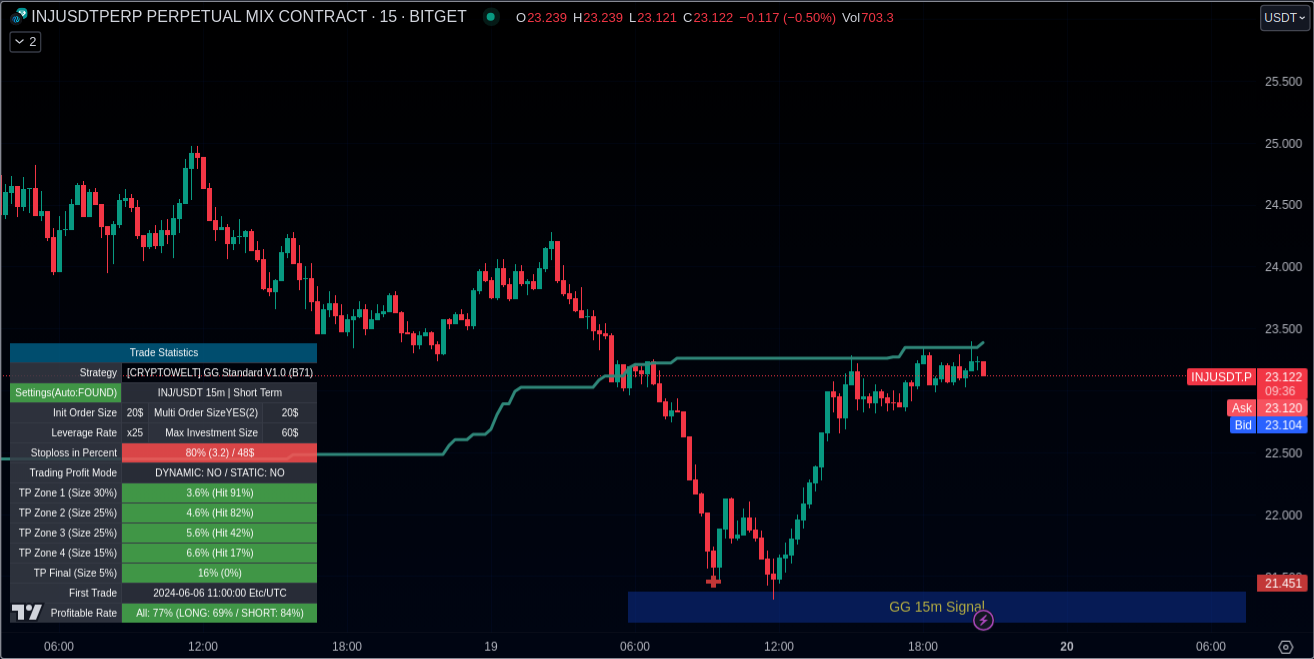Viewport: 1314px width, 659px height.
Task: Click the red cross marker on chart low
Action: pos(713,581)
